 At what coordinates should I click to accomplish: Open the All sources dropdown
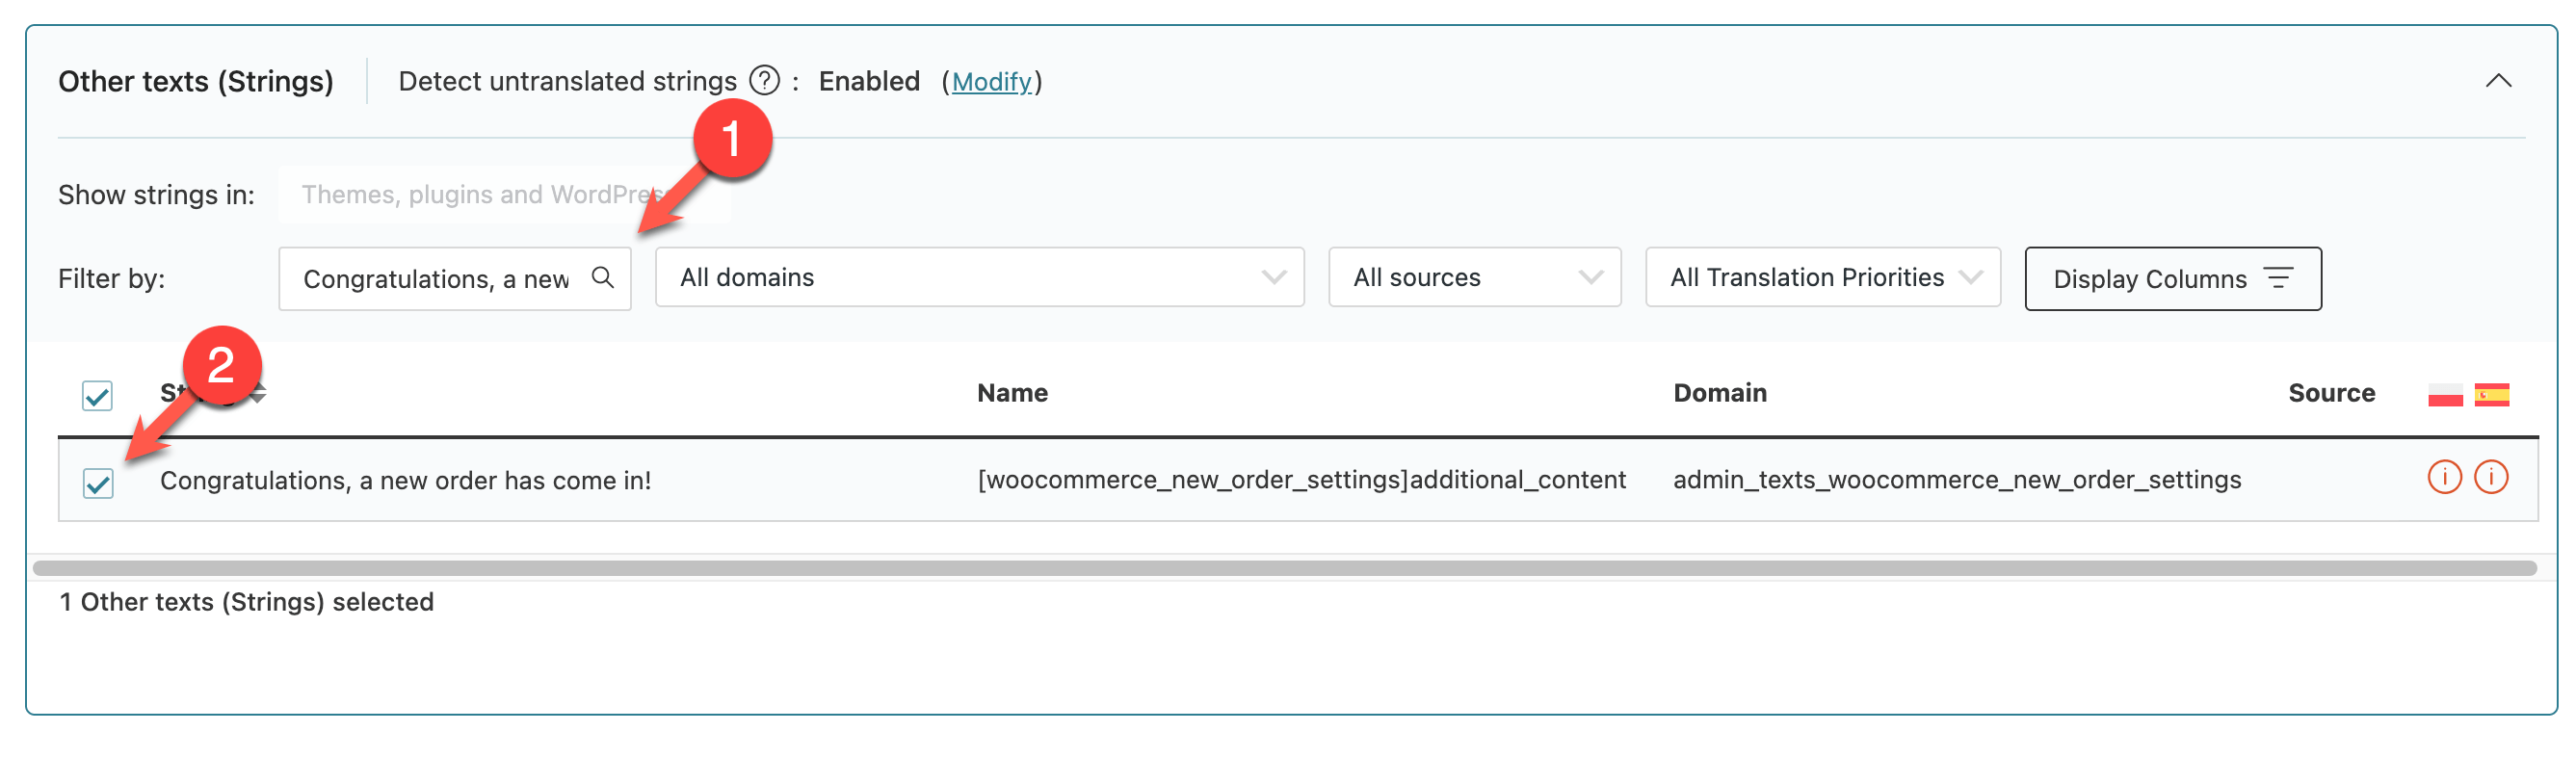point(1473,277)
